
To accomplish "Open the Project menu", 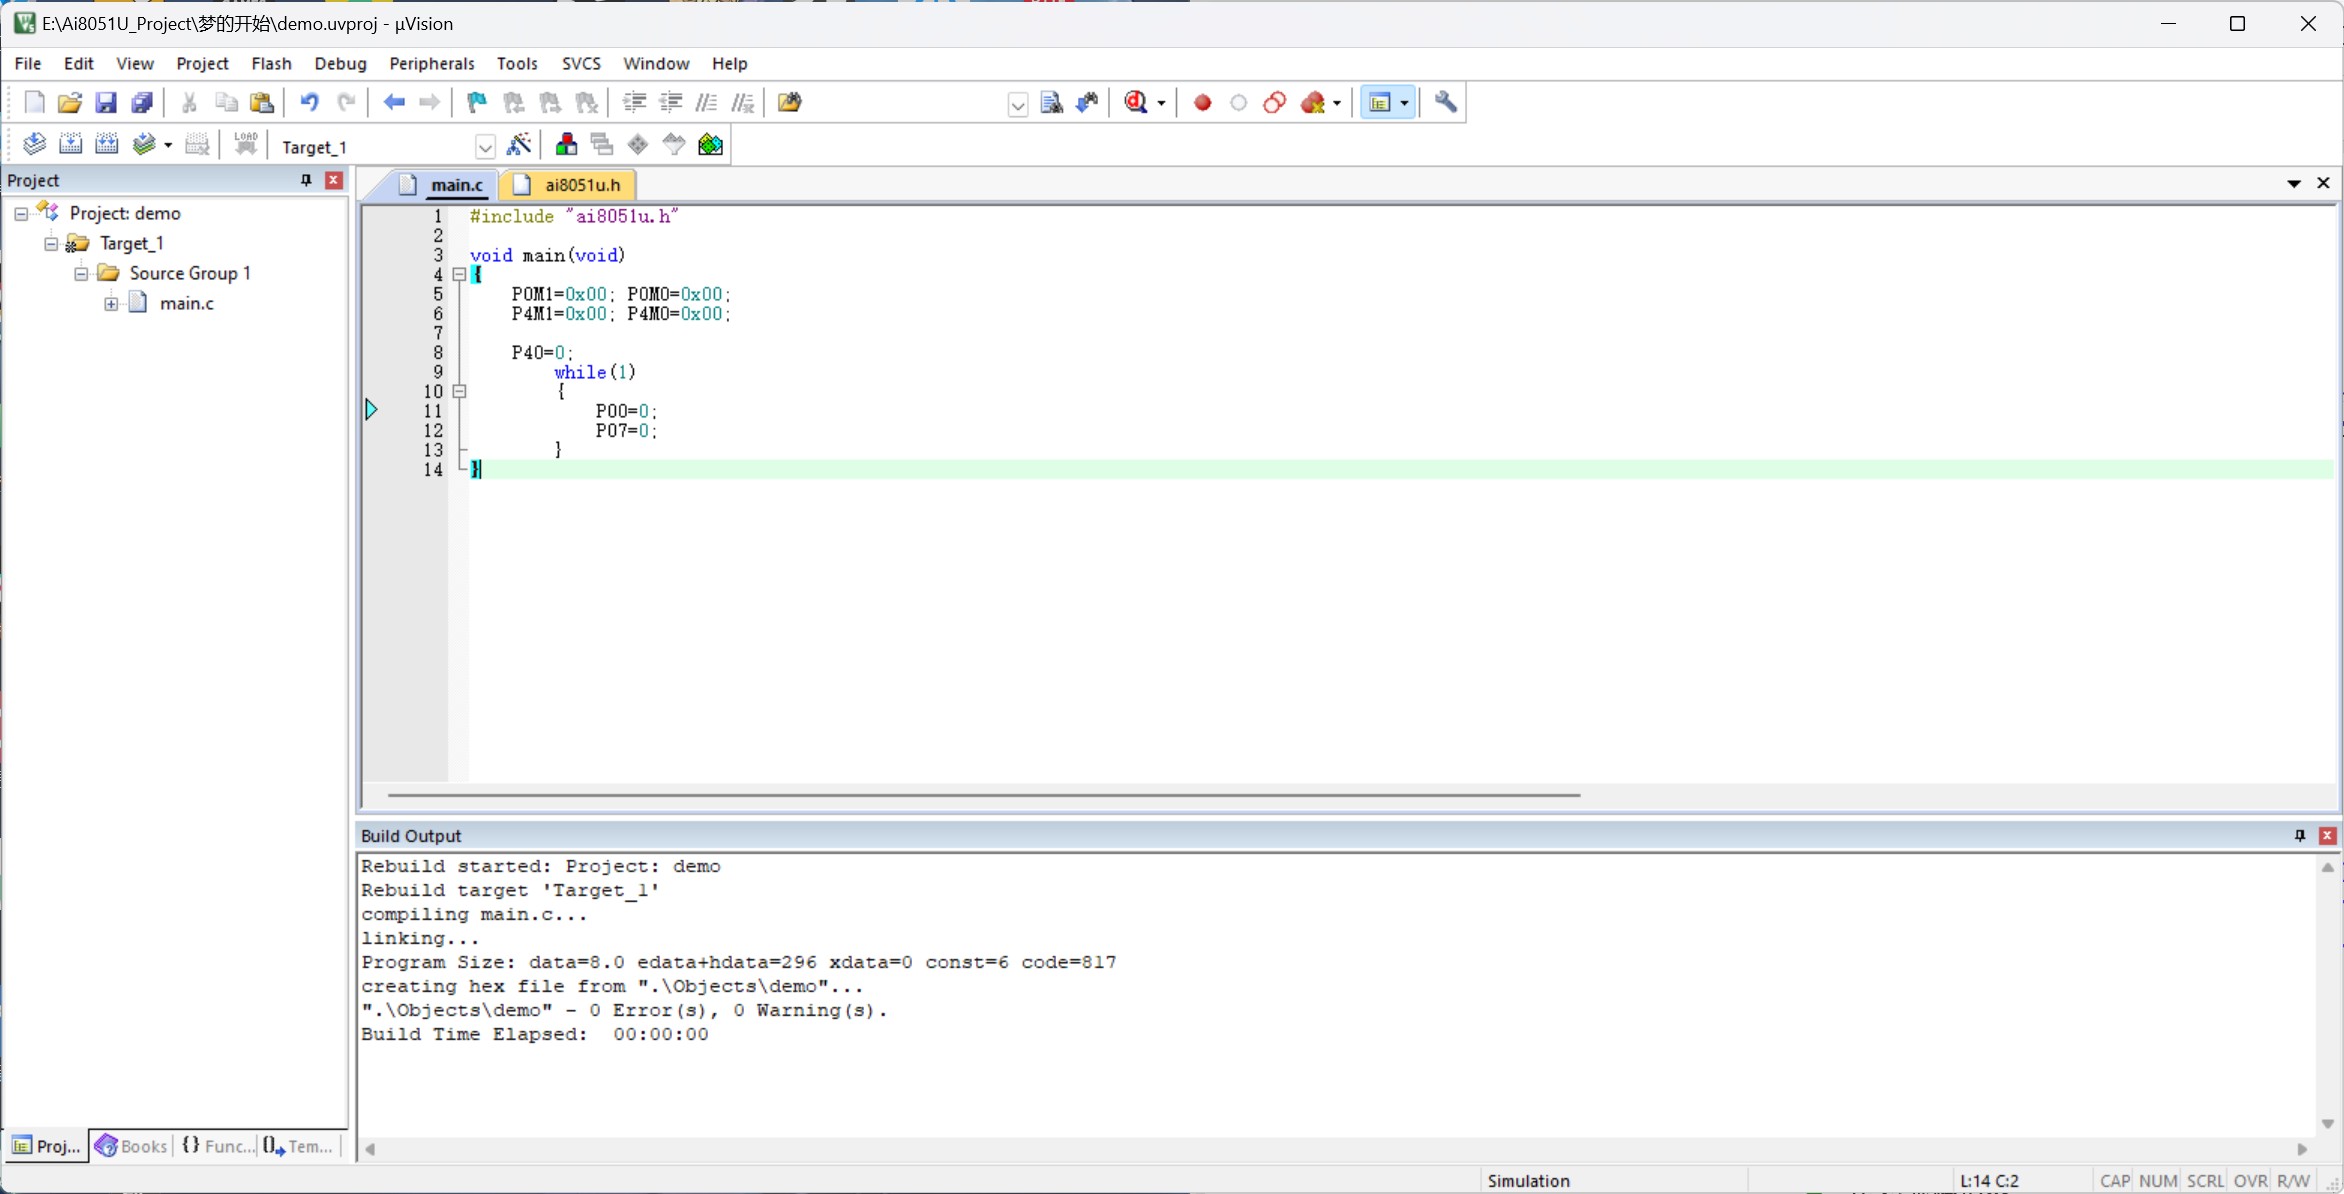I will point(202,63).
